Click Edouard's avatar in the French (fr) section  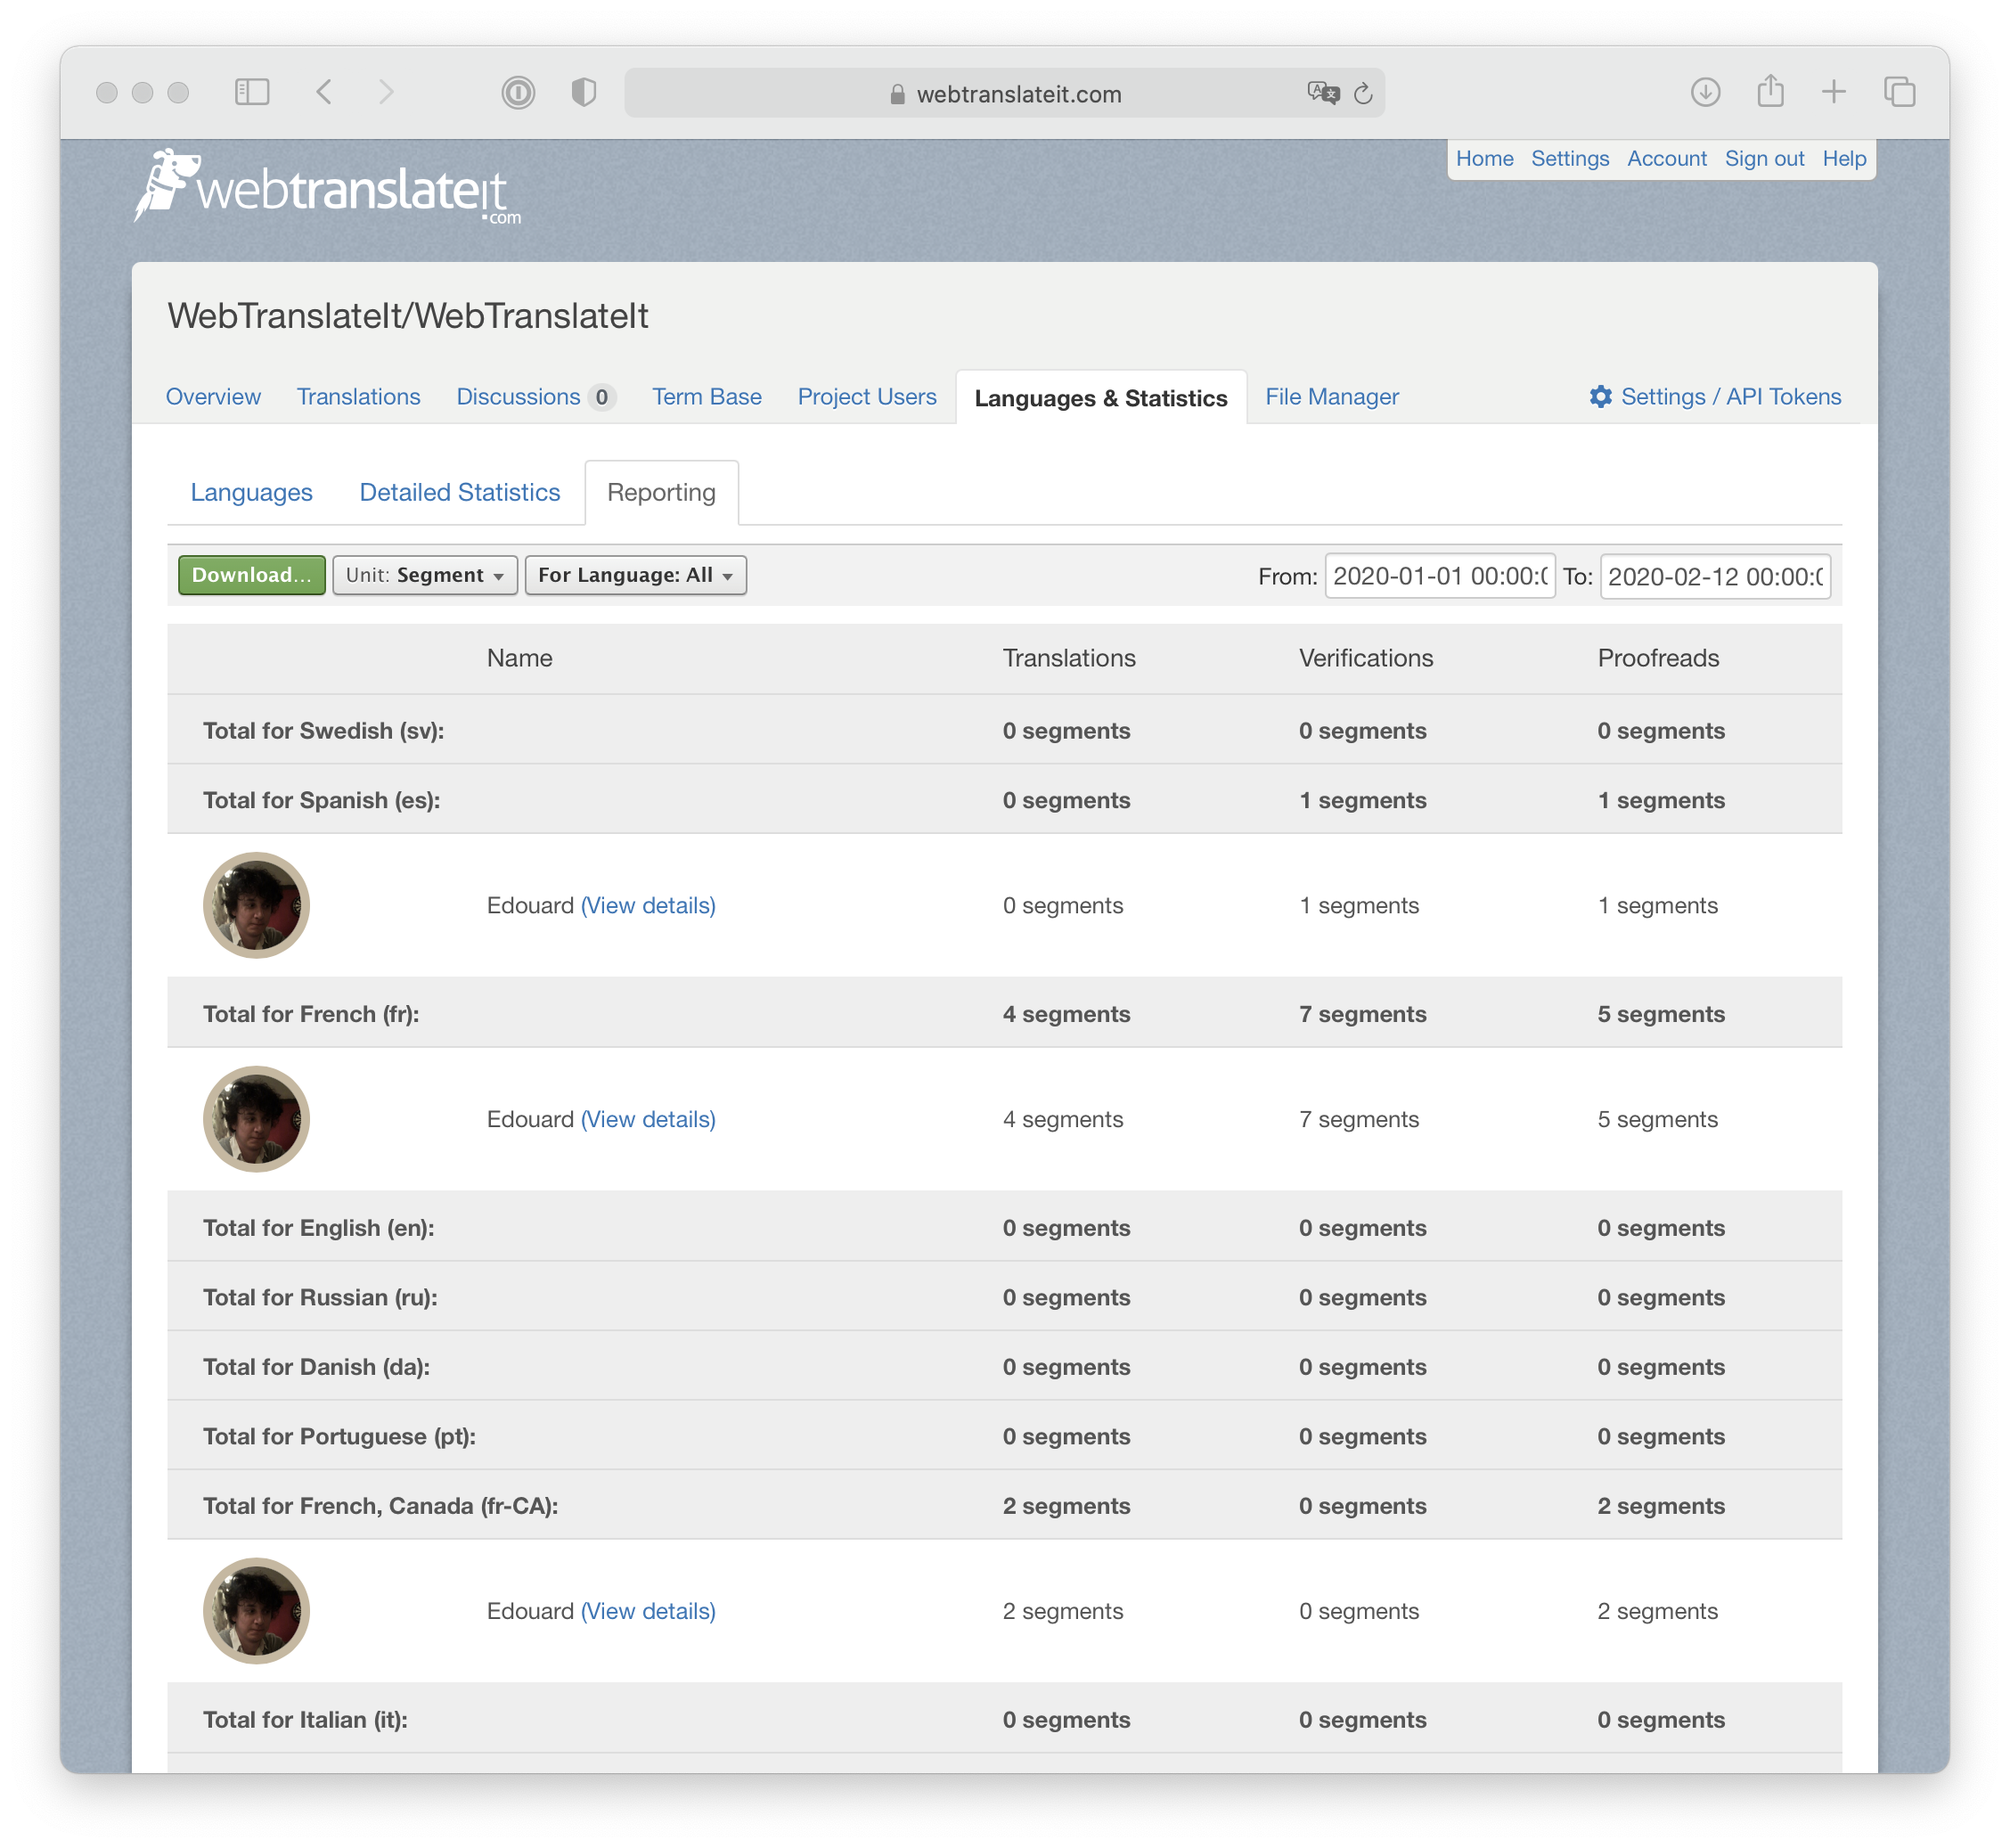256,1119
